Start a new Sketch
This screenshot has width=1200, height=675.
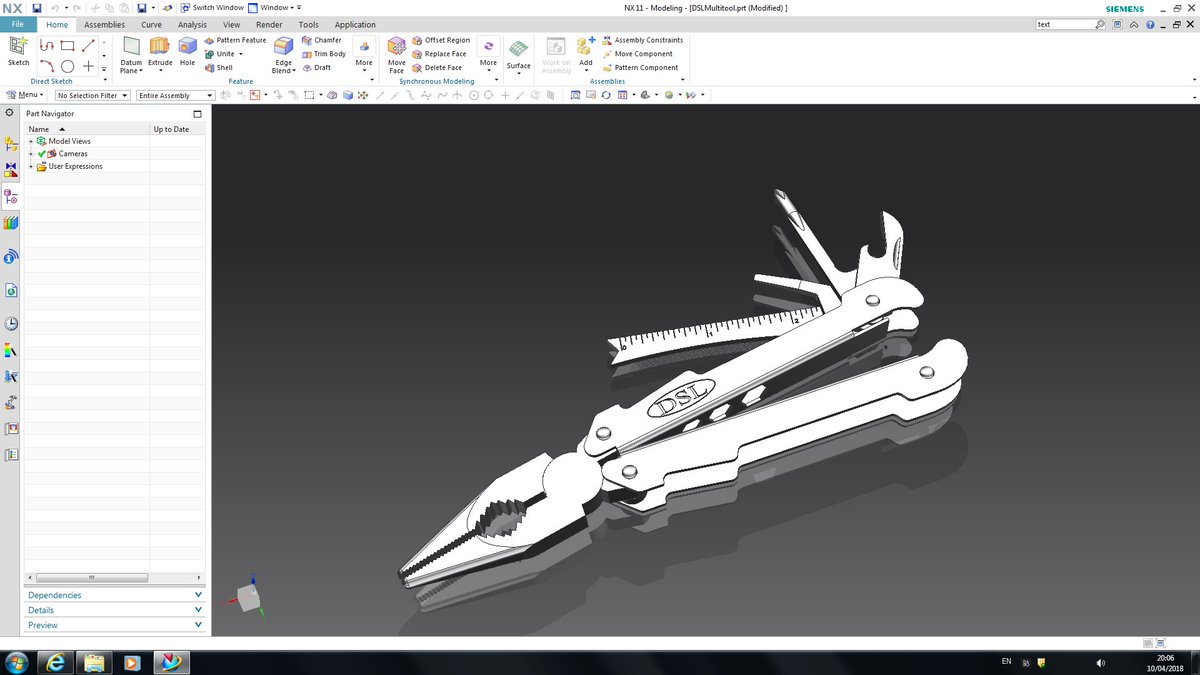coord(18,51)
